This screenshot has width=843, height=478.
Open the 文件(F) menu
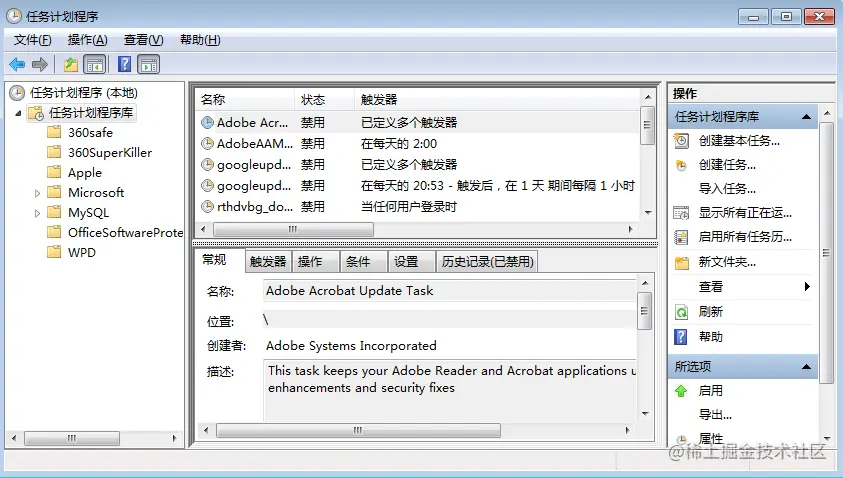pos(32,40)
